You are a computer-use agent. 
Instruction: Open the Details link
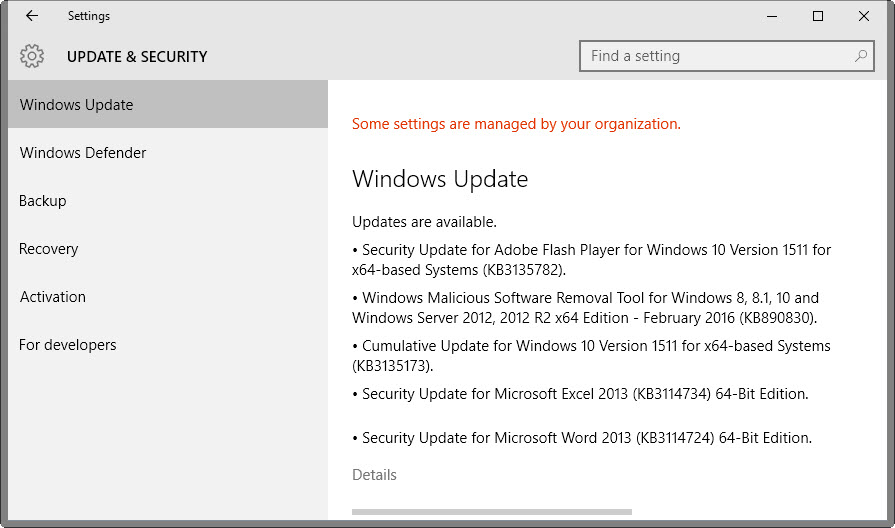pos(374,475)
